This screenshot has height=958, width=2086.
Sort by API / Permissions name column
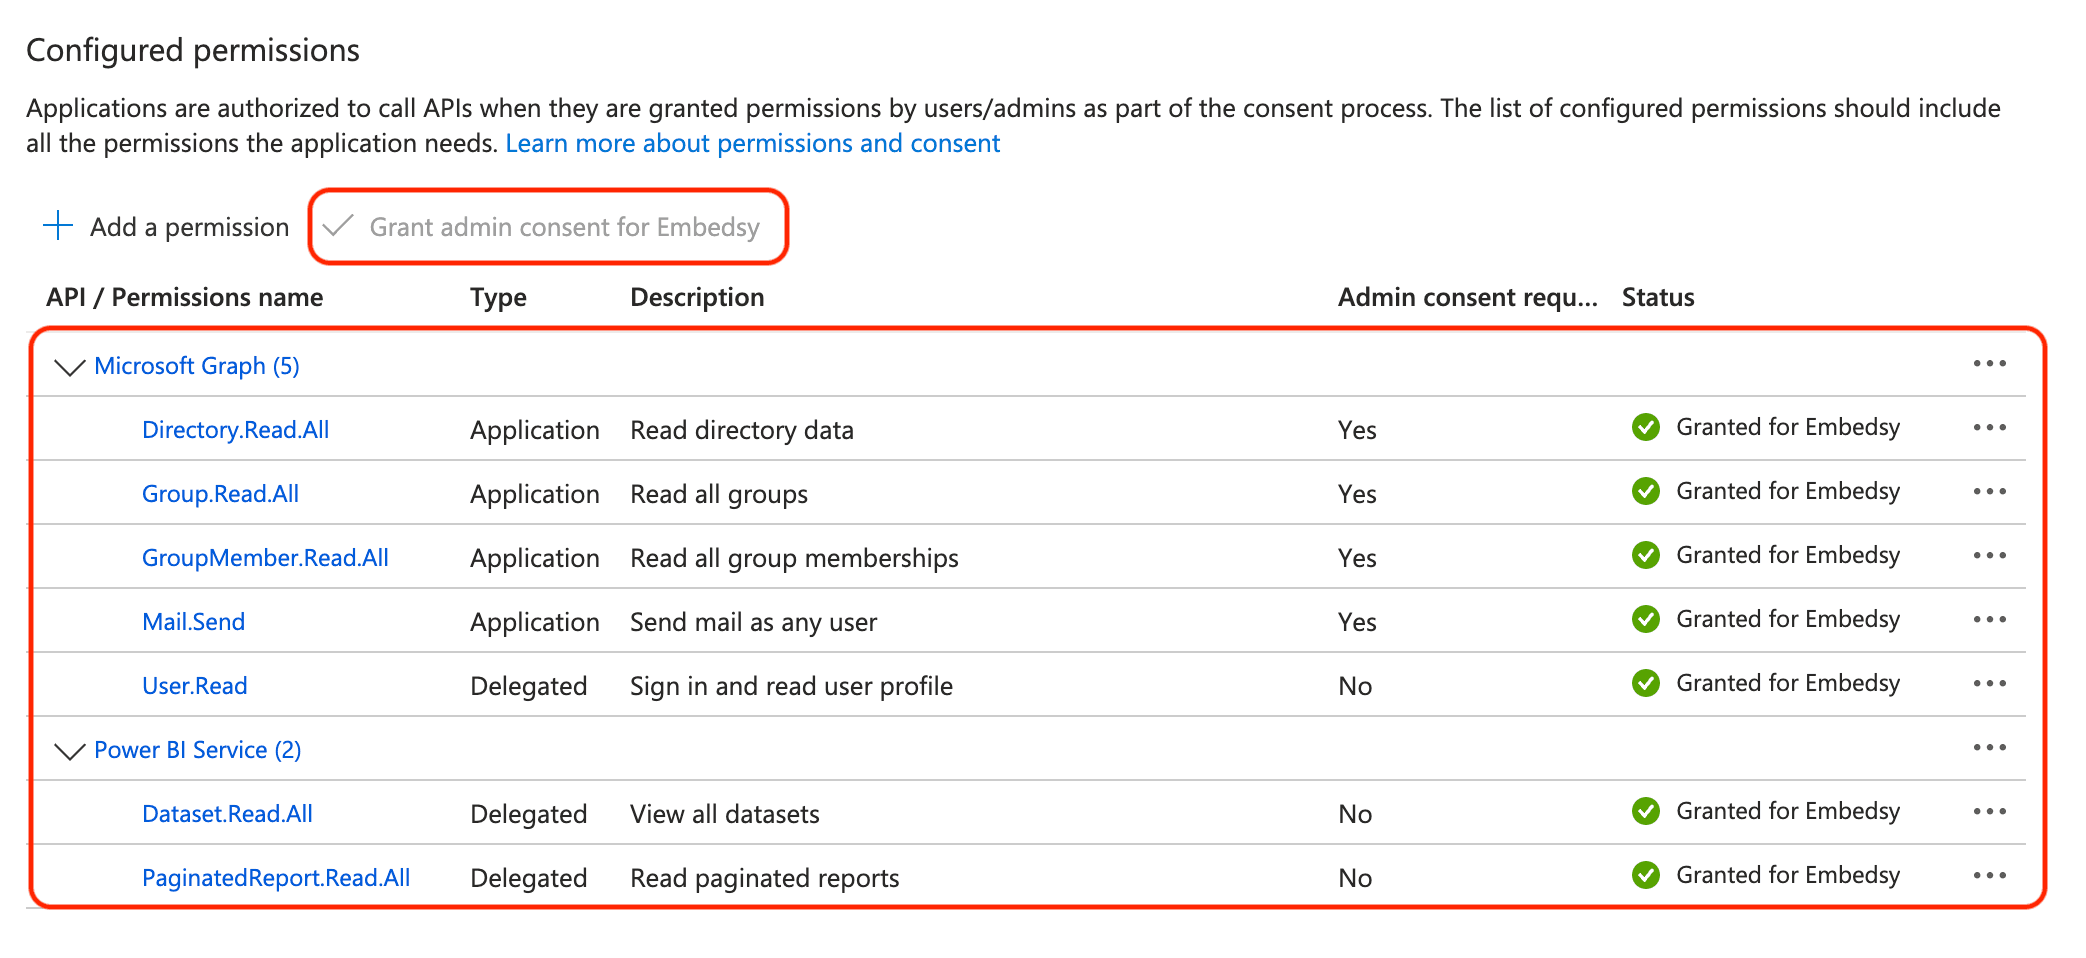click(185, 297)
